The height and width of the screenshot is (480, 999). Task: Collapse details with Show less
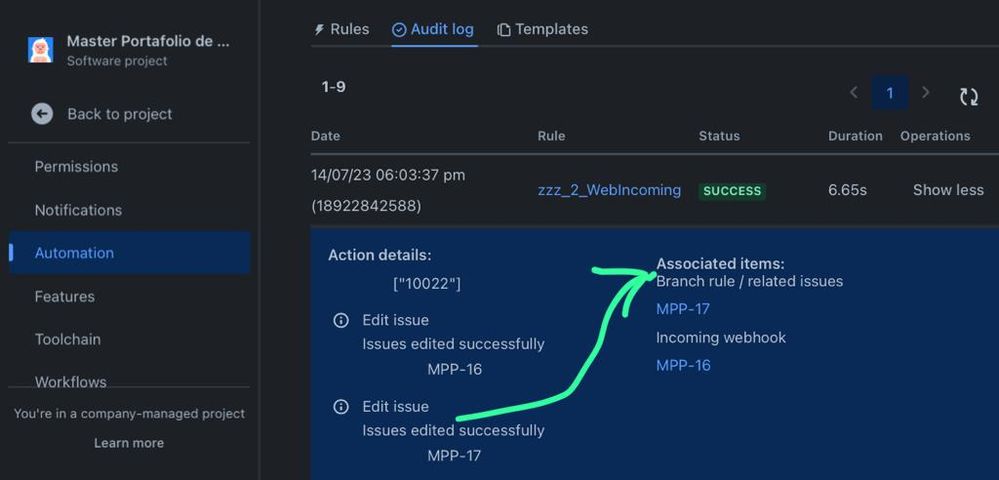pyautogui.click(x=948, y=190)
